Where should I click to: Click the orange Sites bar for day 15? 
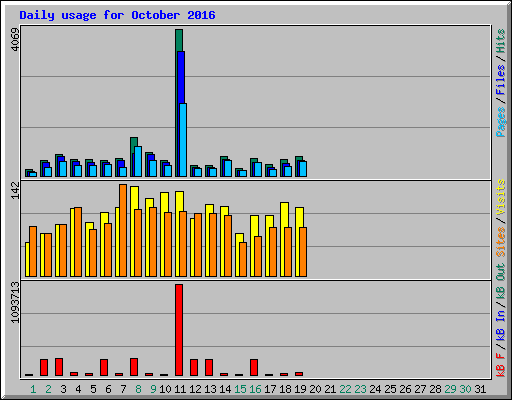(243, 259)
